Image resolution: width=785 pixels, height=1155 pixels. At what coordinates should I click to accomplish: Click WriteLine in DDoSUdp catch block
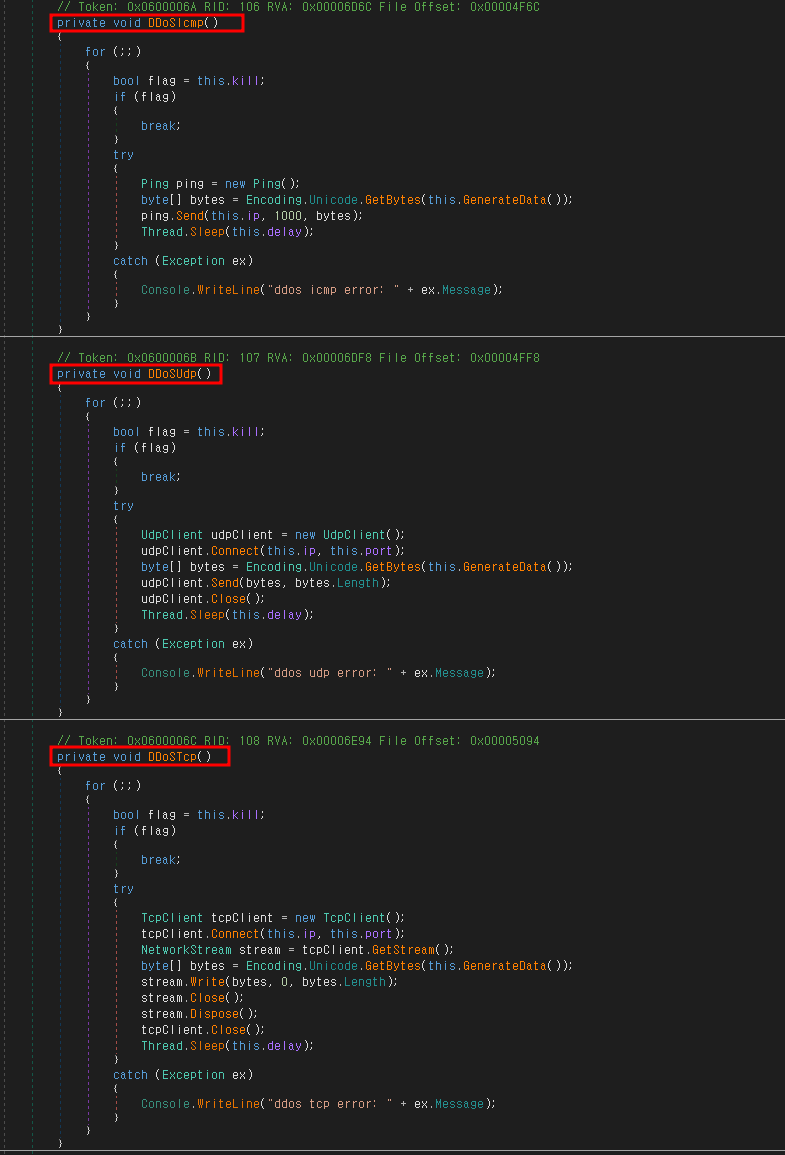(x=228, y=673)
